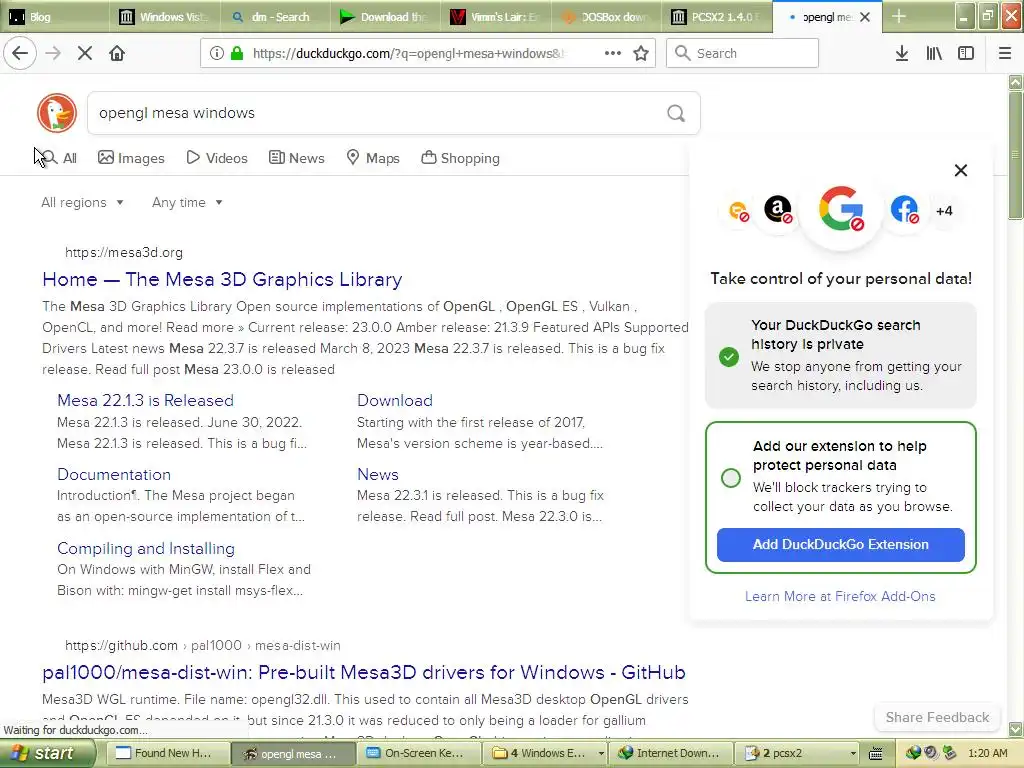This screenshot has width=1024, height=768.
Task: Click the Add DuckDuckGo Extension button
Action: click(x=840, y=544)
